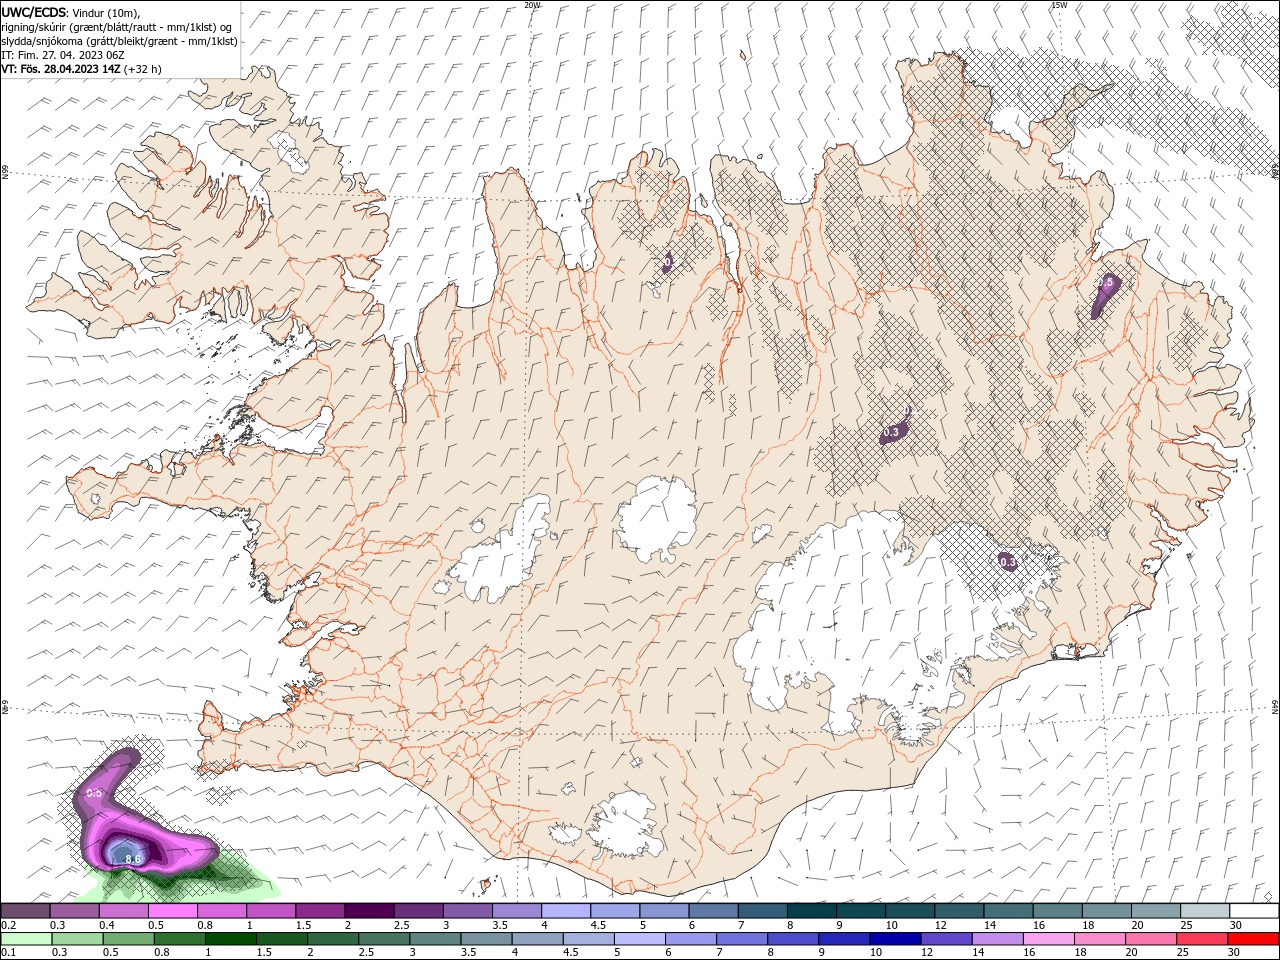1280x960 pixels.
Task: Click the (+32 h) forecast offset text
Action: tap(143, 69)
